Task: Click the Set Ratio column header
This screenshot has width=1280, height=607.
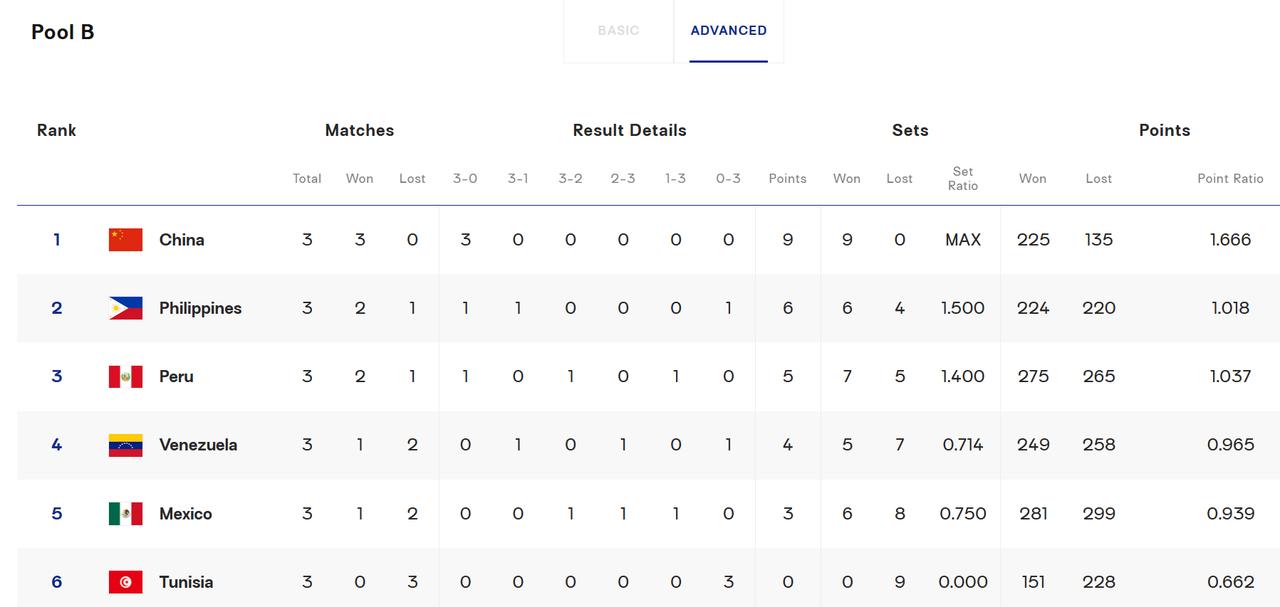Action: click(x=963, y=178)
